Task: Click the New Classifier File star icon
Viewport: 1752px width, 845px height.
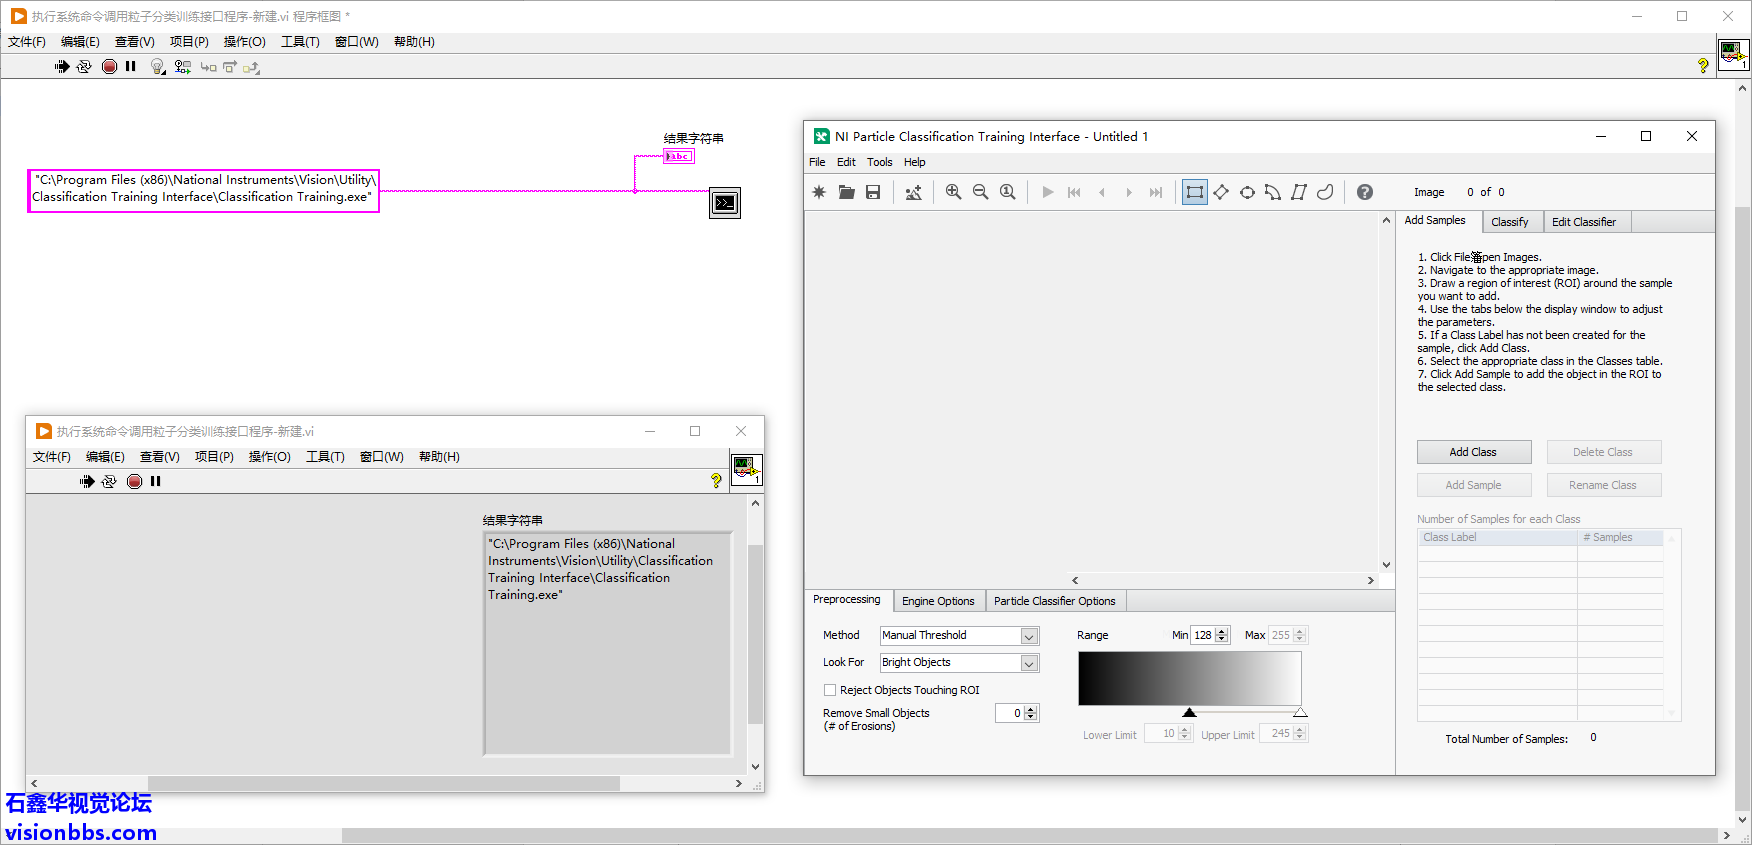Action: 819,192
